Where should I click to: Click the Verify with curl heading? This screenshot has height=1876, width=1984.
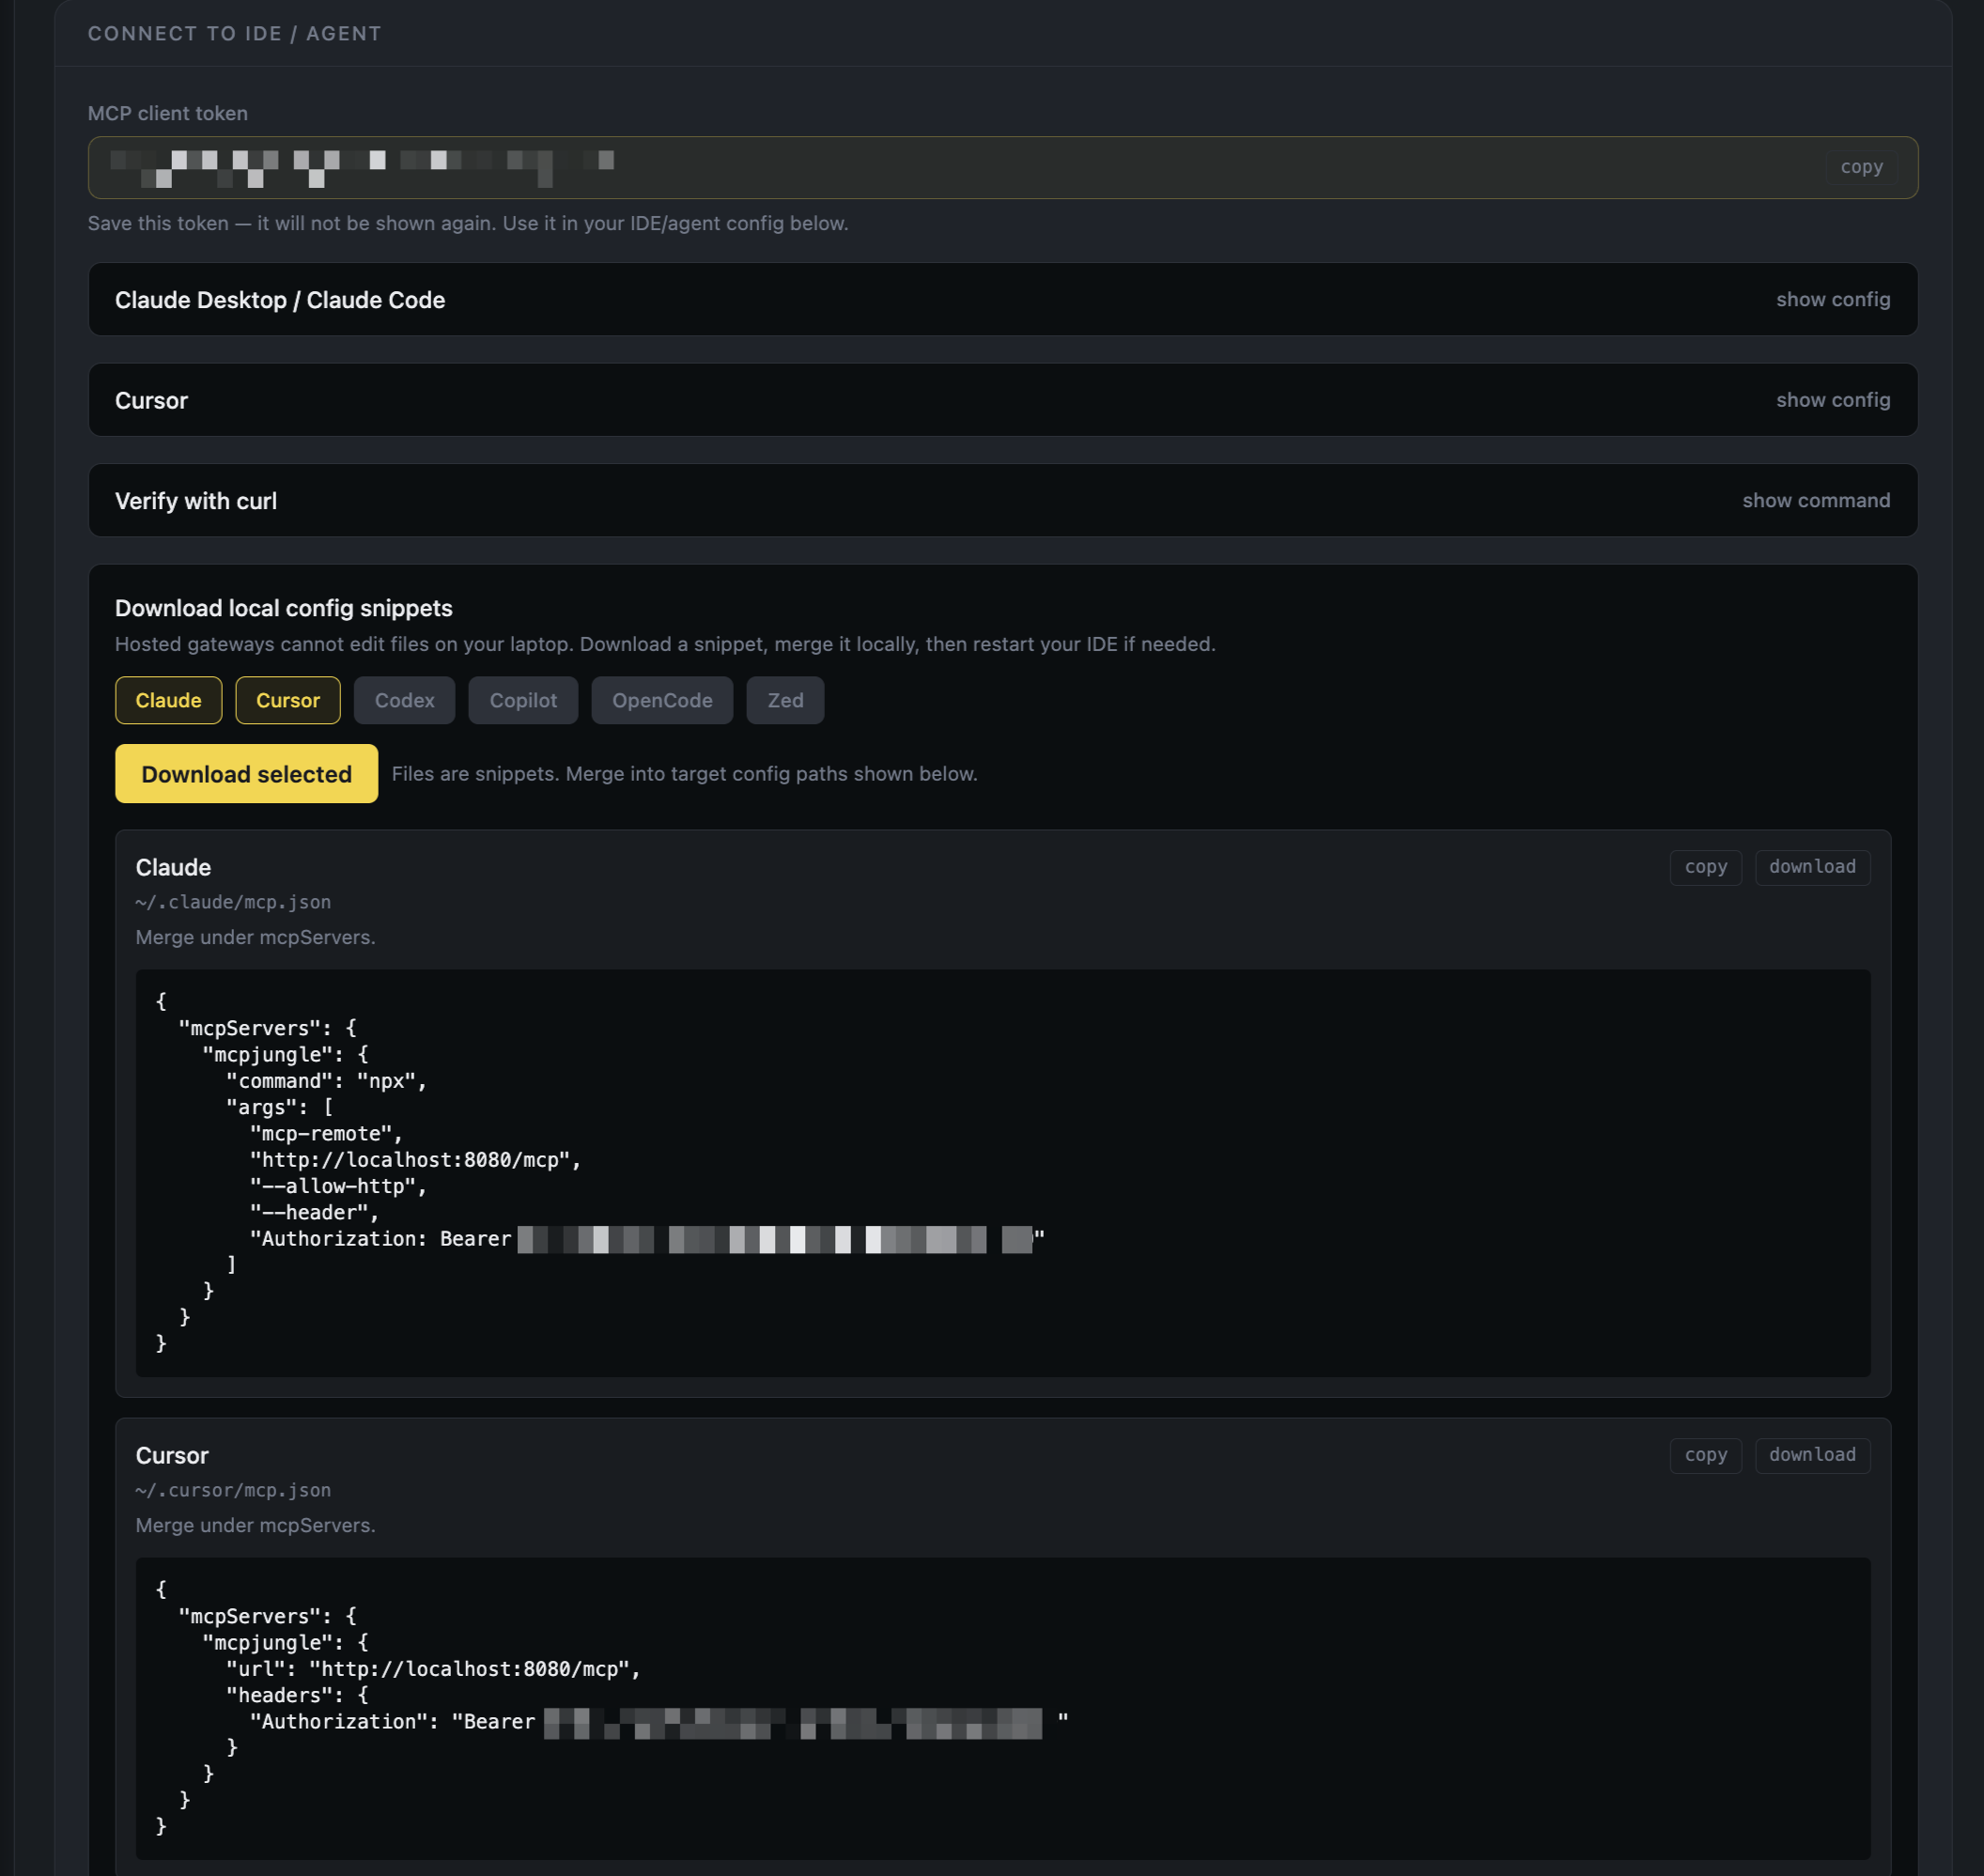click(x=196, y=501)
